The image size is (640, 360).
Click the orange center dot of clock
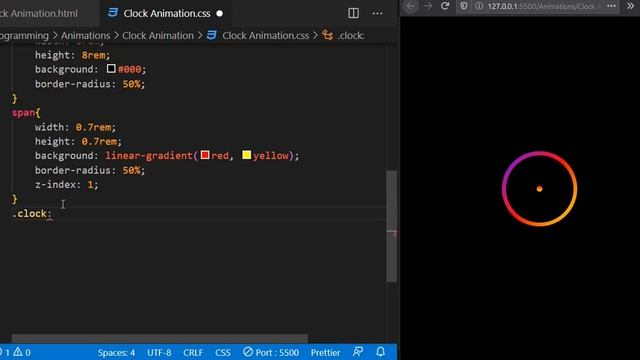coord(539,189)
